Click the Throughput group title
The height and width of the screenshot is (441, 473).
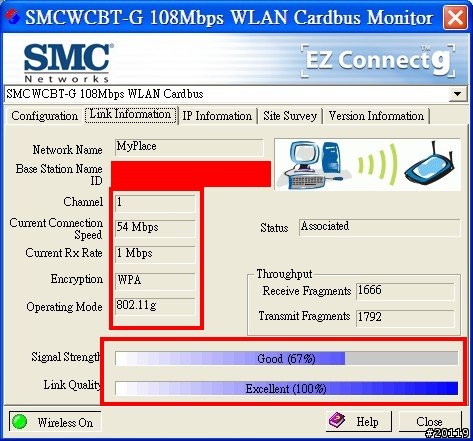[x=284, y=274]
